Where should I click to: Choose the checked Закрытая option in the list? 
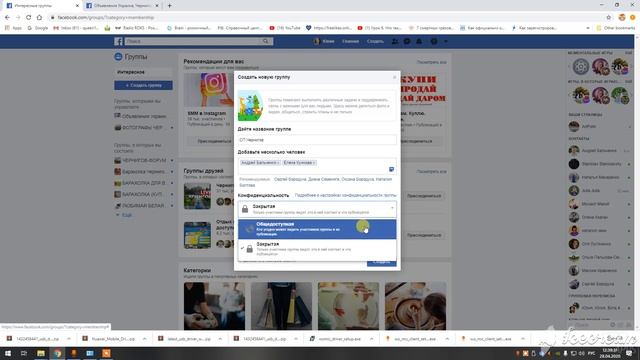tap(317, 249)
